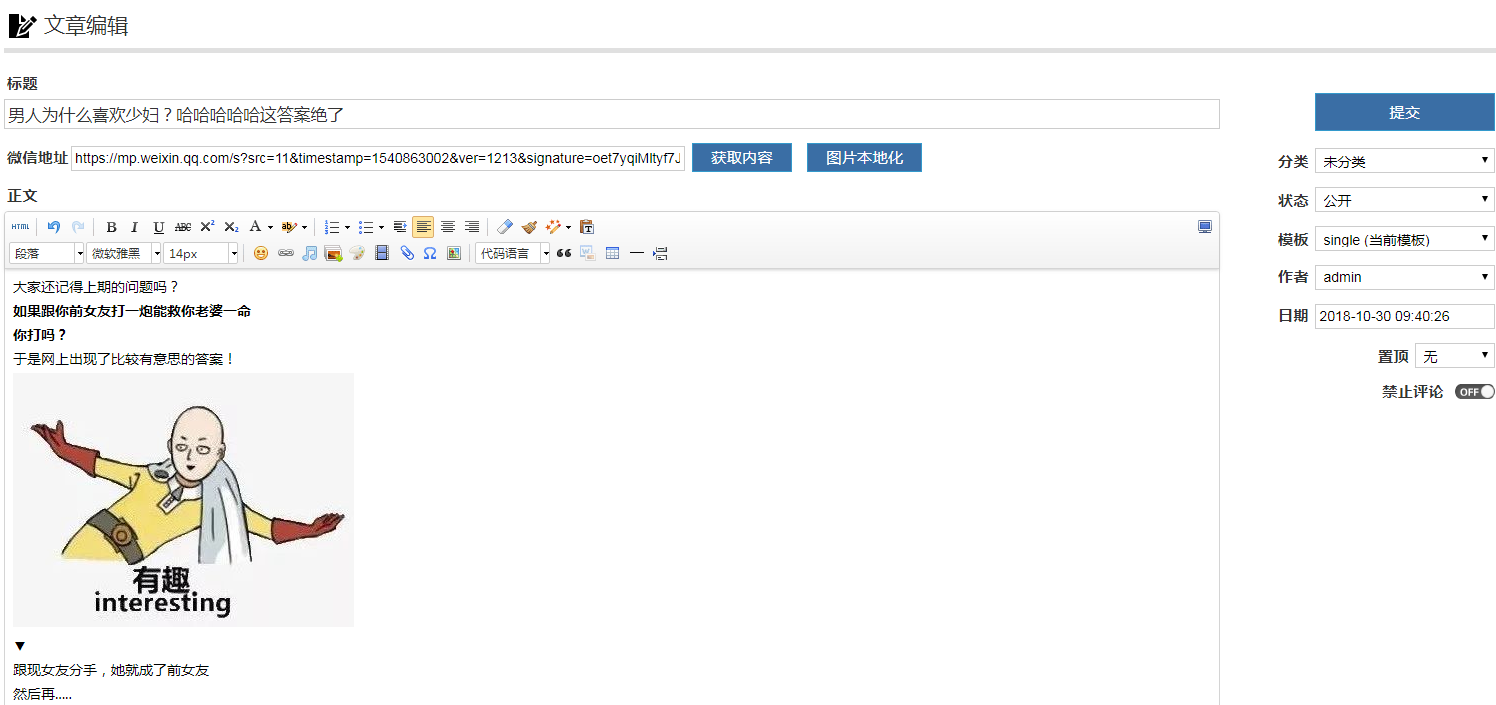Open the 作者 dropdown showing admin
Viewport: 1496px width, 705px height.
pyautogui.click(x=1405, y=277)
